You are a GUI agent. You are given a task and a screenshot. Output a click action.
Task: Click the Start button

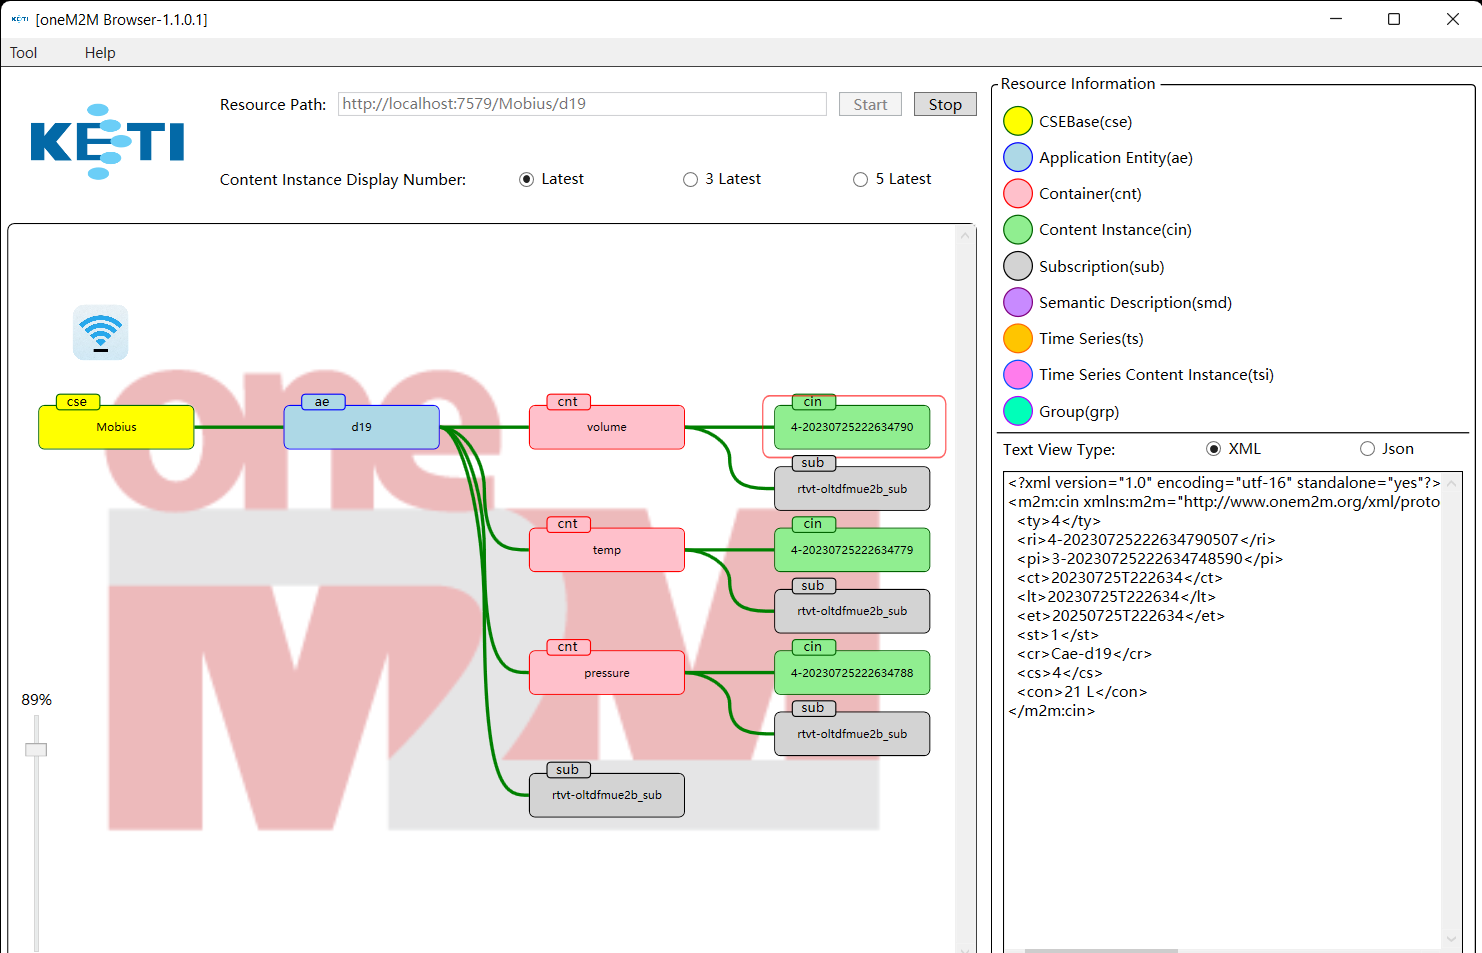pos(870,104)
